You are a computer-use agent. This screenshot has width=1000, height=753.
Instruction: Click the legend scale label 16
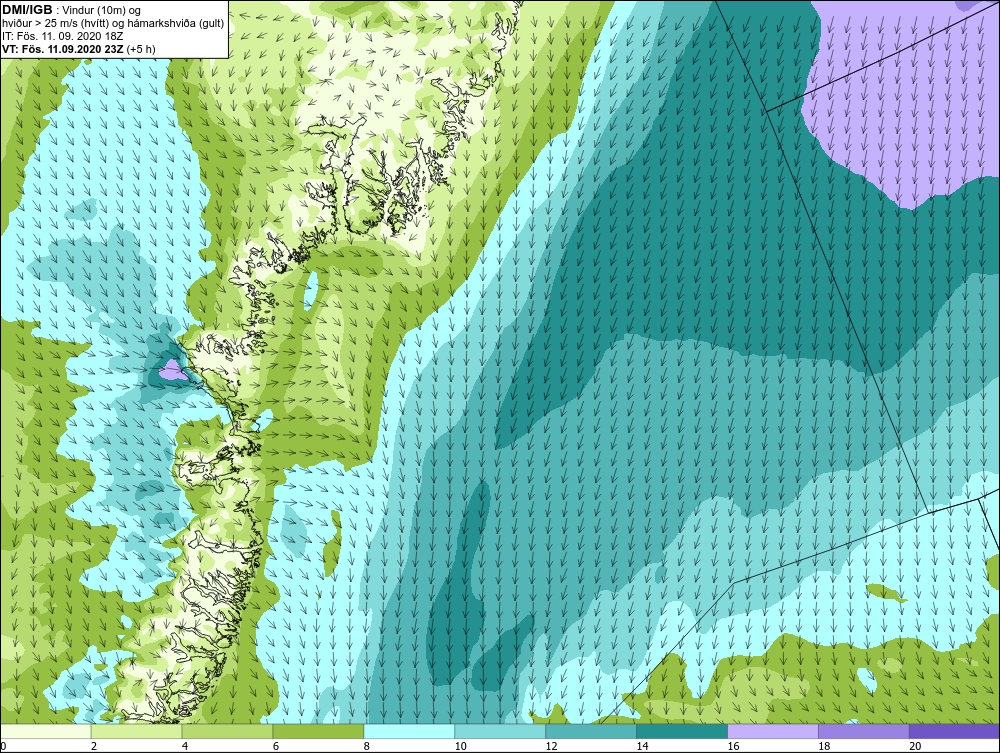(x=733, y=746)
